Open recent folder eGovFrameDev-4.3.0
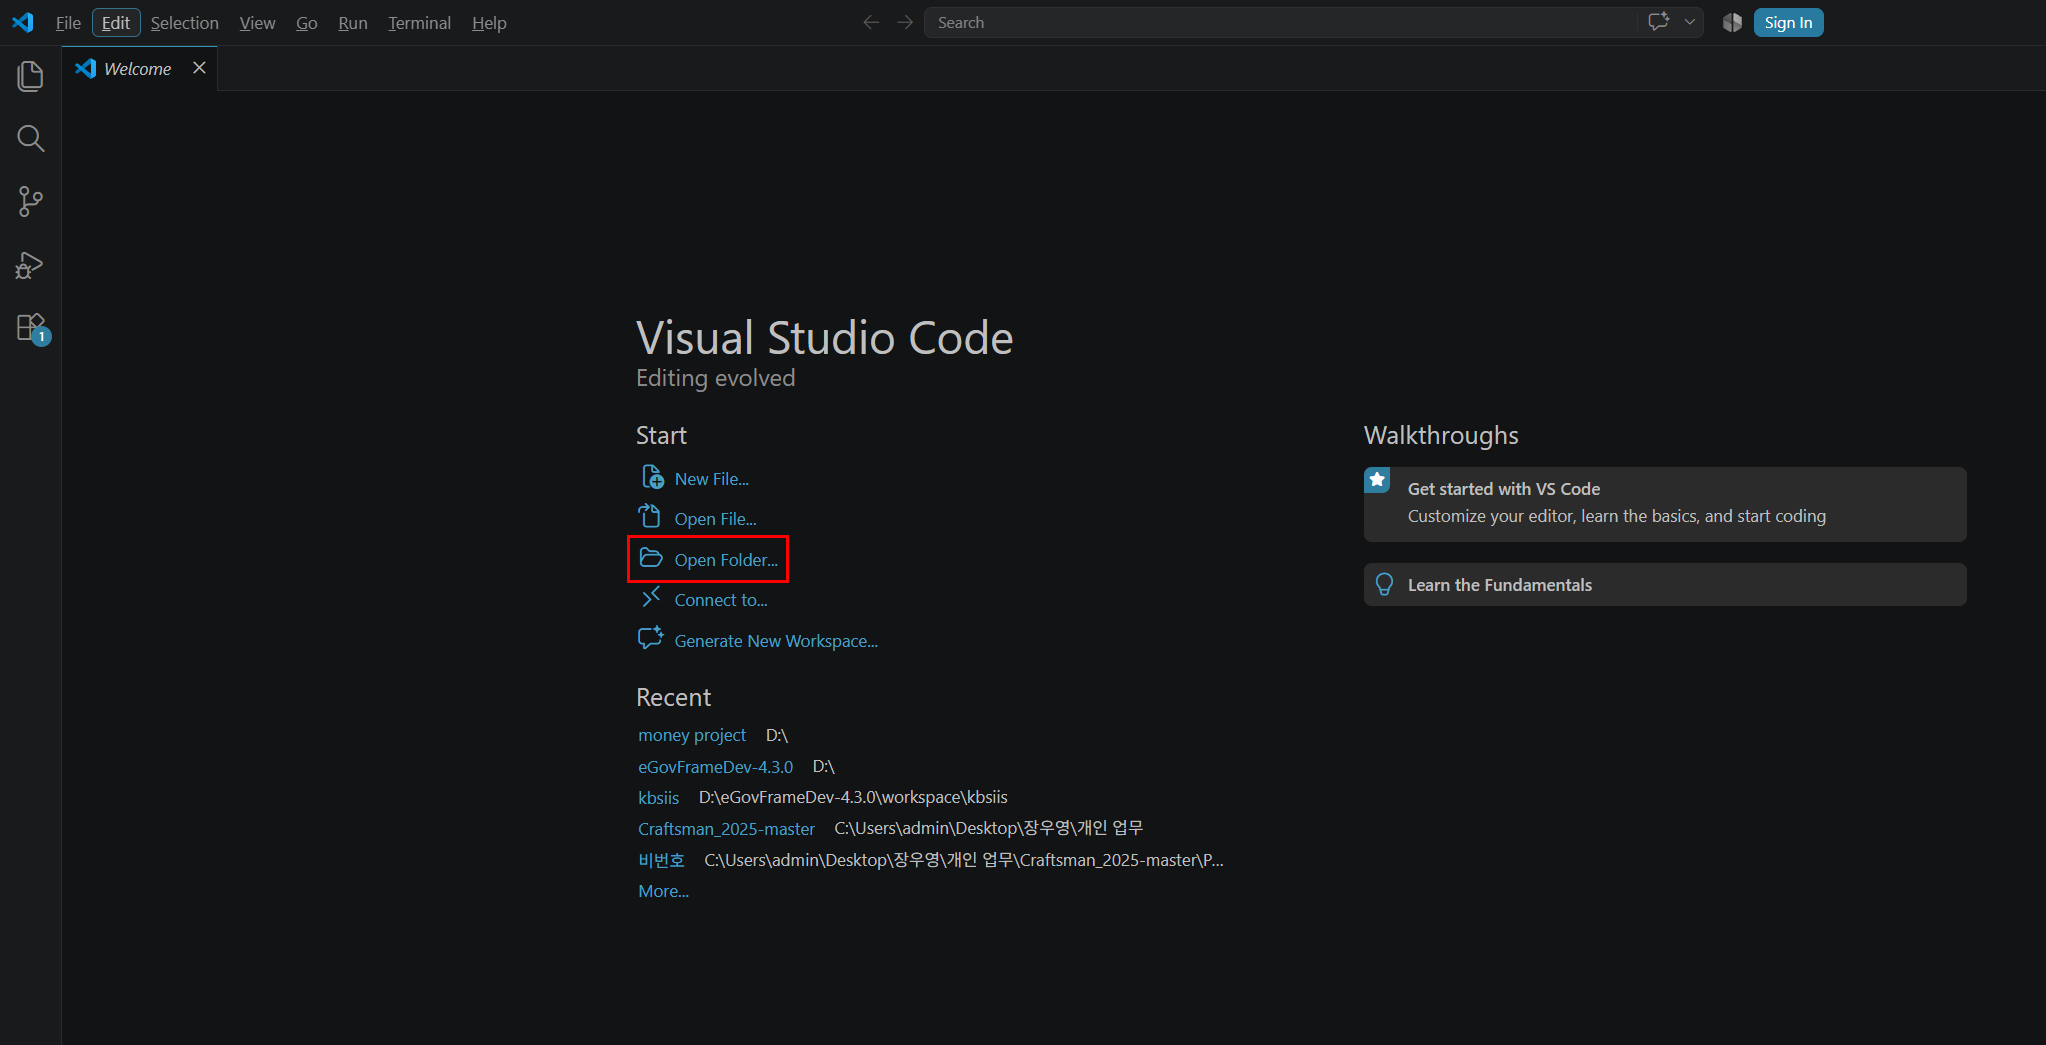This screenshot has height=1045, width=2046. click(x=716, y=767)
